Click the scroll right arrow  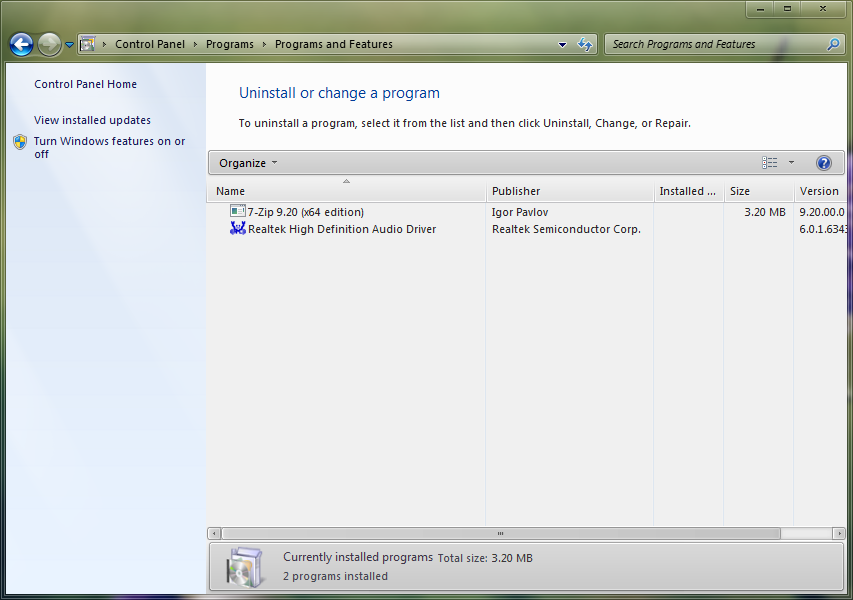click(839, 534)
